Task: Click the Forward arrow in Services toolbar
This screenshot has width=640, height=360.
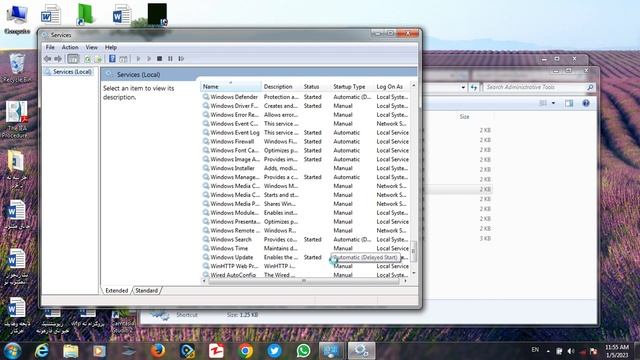Action: coord(58,59)
